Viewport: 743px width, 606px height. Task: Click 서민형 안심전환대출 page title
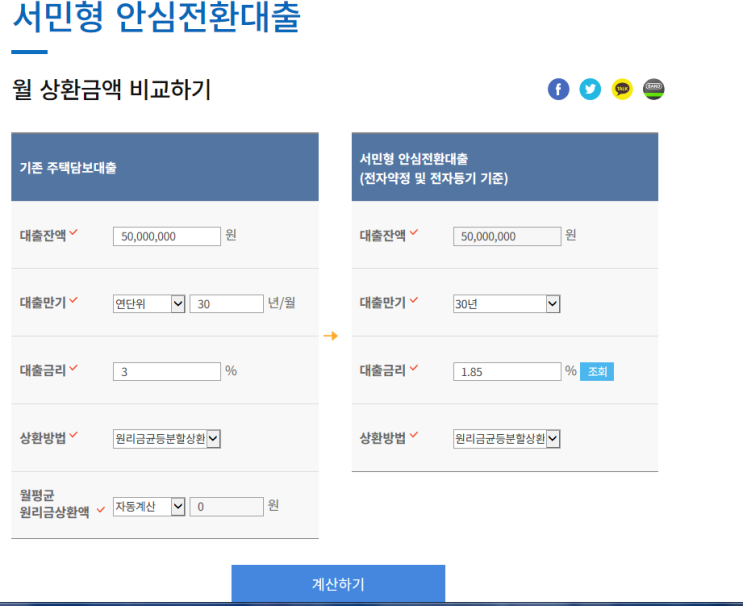point(156,17)
